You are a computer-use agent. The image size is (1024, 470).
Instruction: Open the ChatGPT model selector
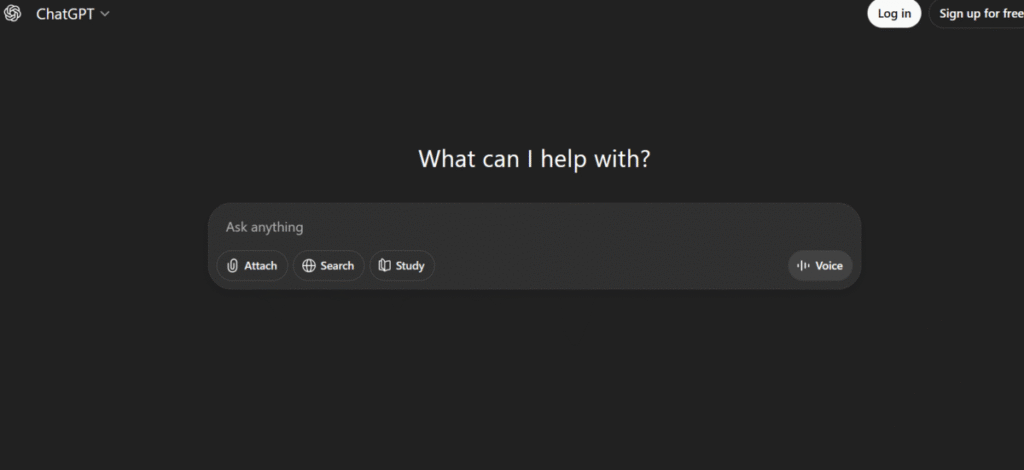click(72, 14)
